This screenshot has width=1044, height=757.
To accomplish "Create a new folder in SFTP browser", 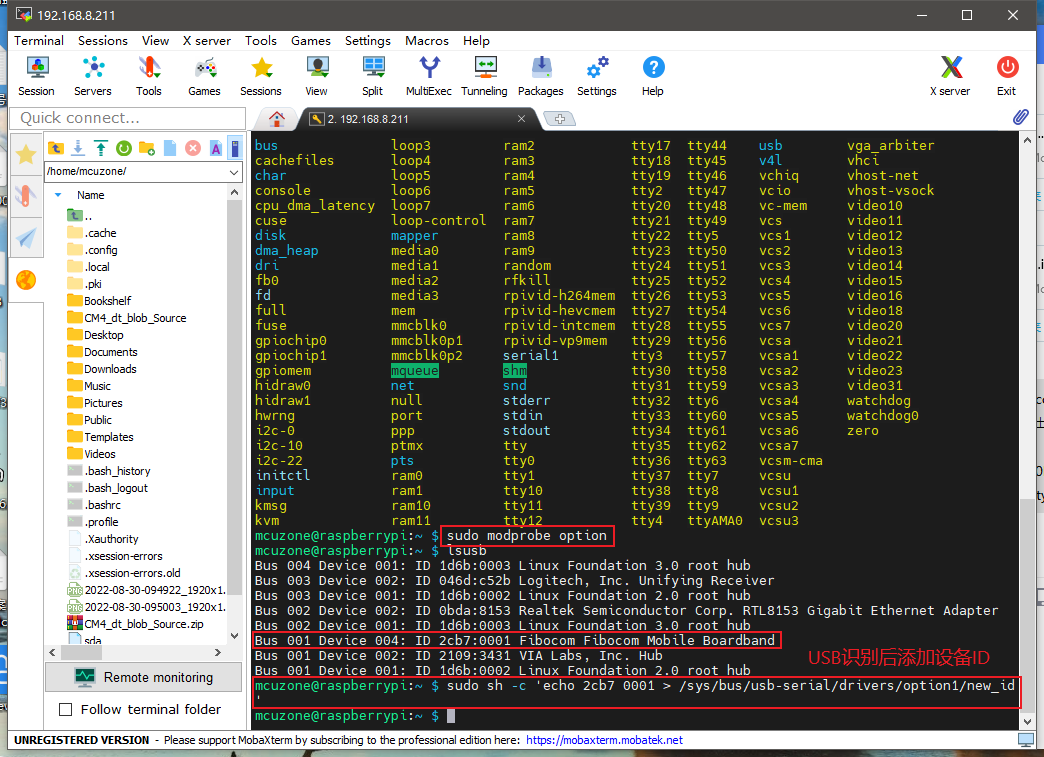I will tap(146, 148).
